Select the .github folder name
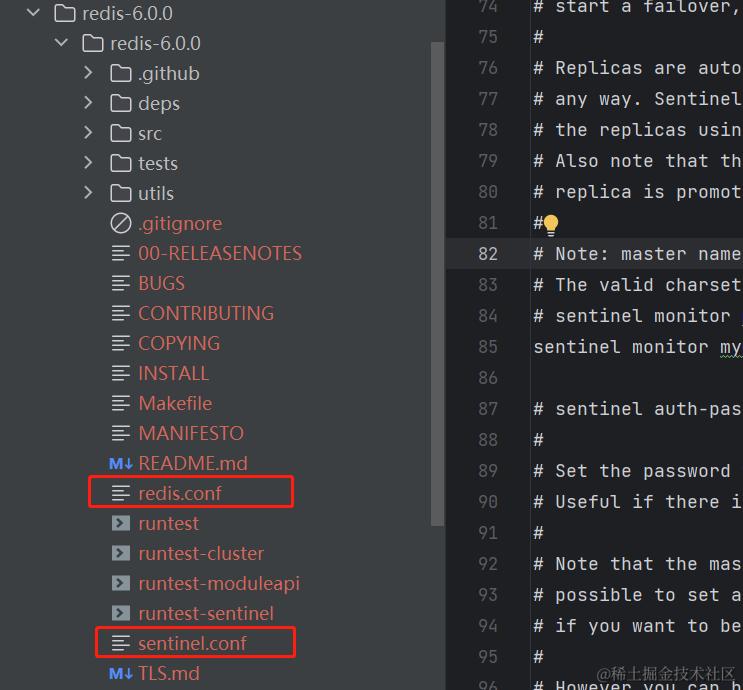The image size is (743, 690). click(x=169, y=73)
